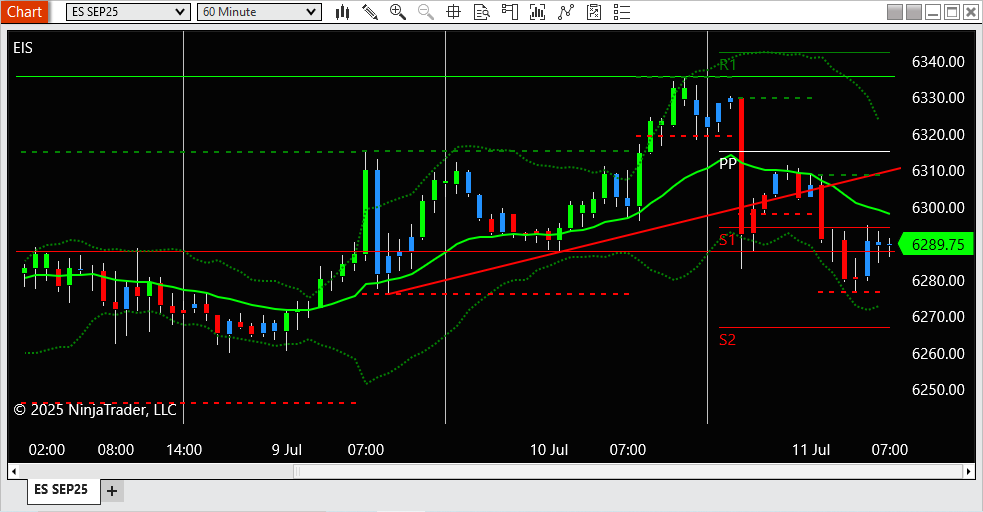The height and width of the screenshot is (512, 983).
Task: Minimize the chart window
Action: 933,12
